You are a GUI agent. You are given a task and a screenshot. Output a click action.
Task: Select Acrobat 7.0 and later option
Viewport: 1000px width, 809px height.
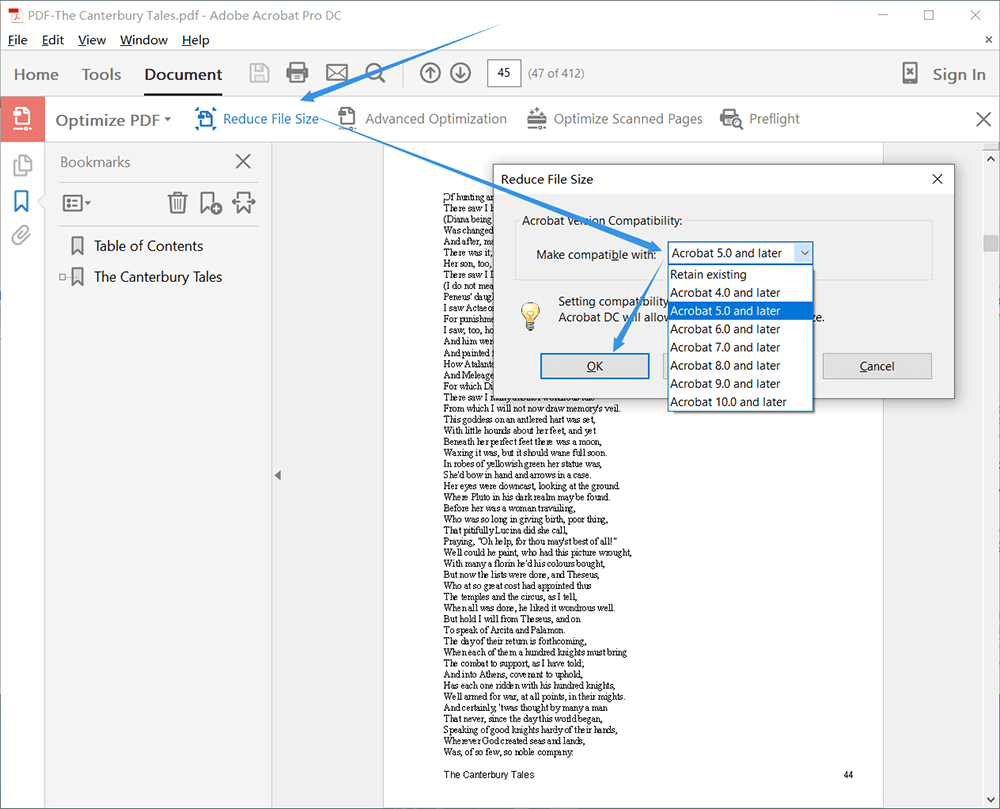click(725, 347)
